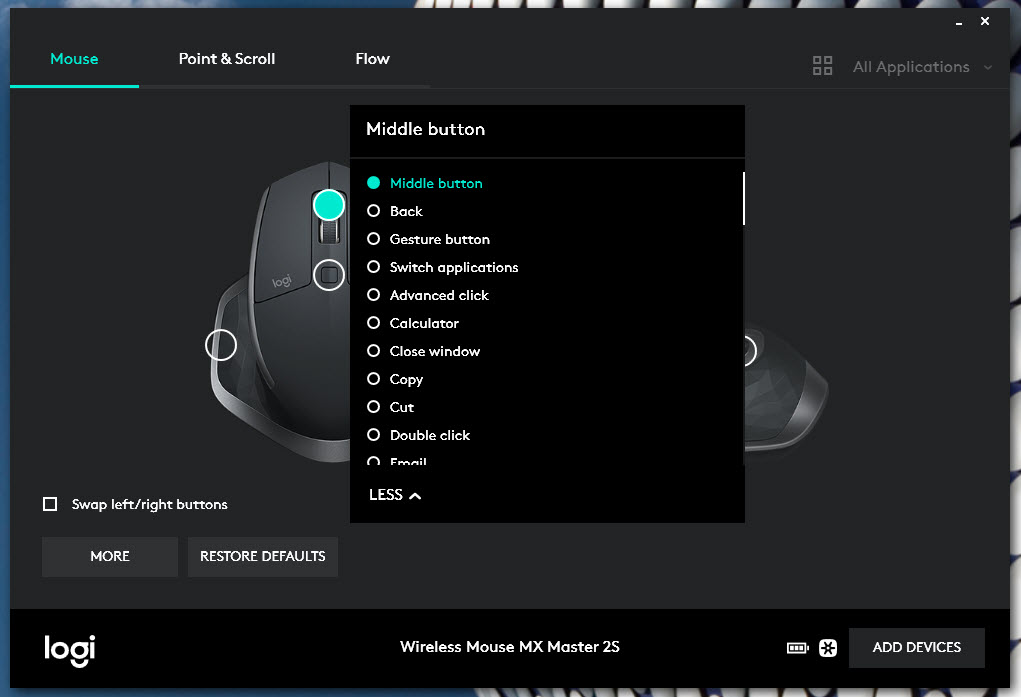1021x697 pixels.
Task: Choose Switch applications radio option
Action: pyautogui.click(x=373, y=267)
